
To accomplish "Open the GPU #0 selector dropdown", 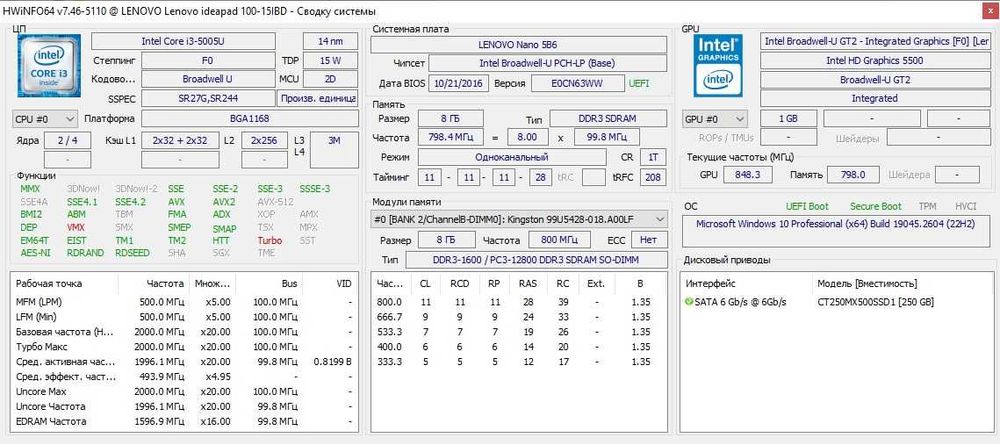I will pos(715,119).
